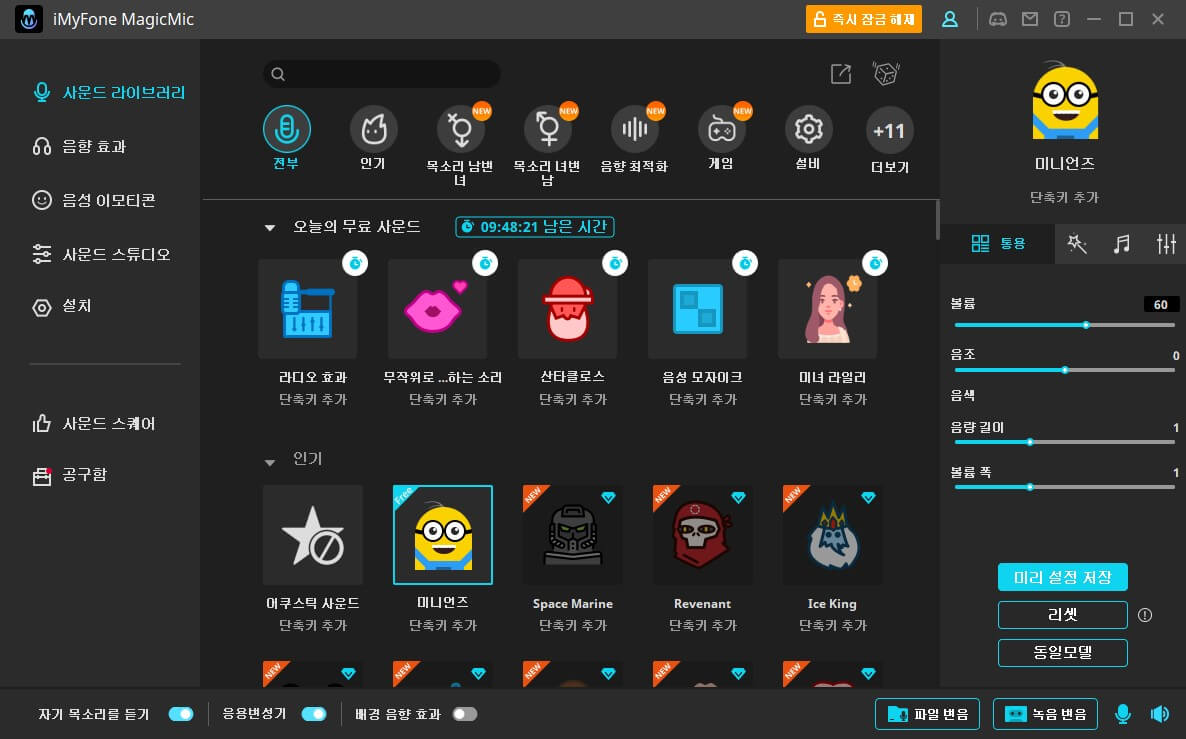Open 음성 이모티콘 in sidebar
The height and width of the screenshot is (739, 1186).
pyautogui.click(x=94, y=200)
